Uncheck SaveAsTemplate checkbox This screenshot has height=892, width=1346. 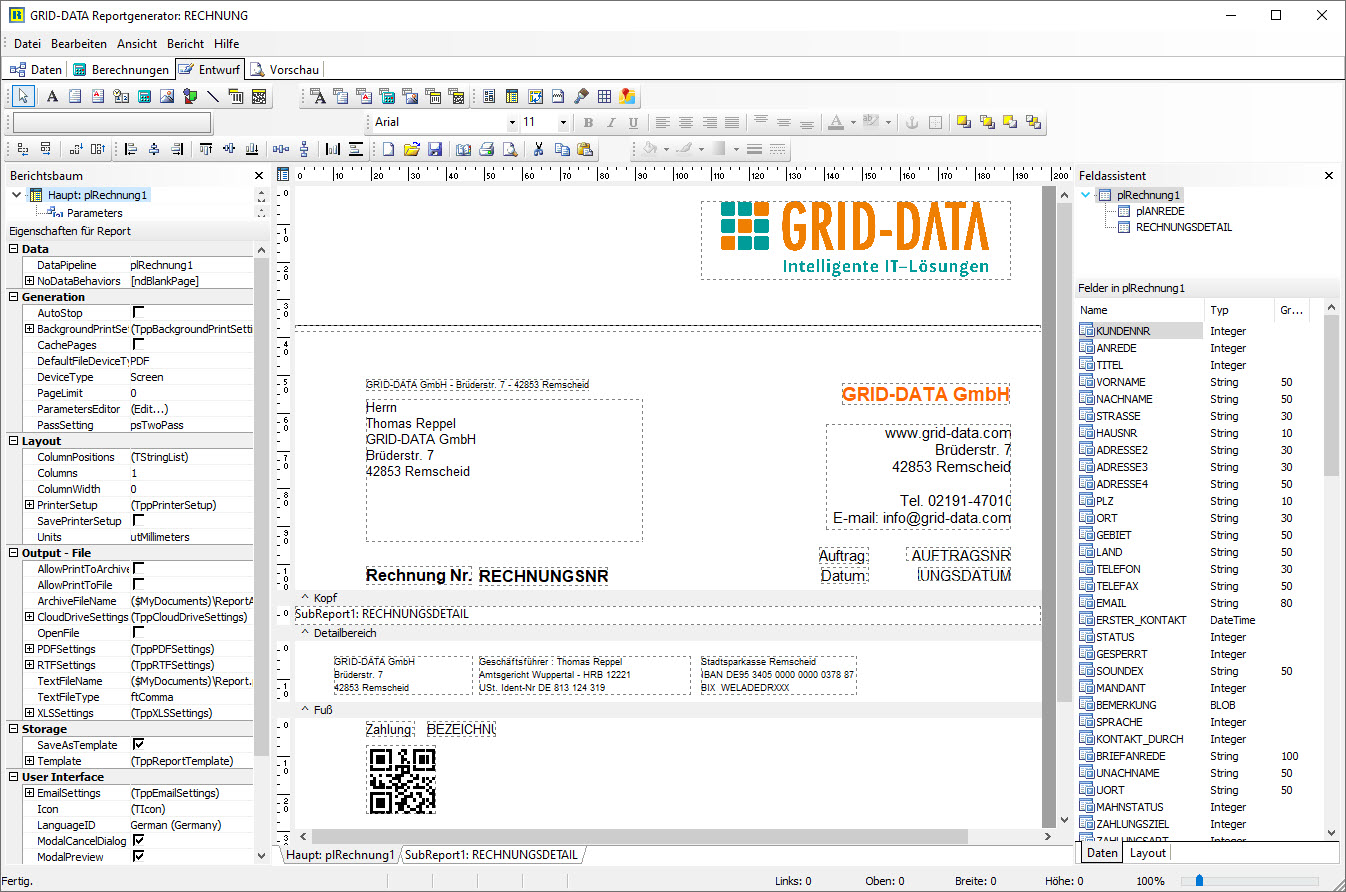(x=138, y=745)
